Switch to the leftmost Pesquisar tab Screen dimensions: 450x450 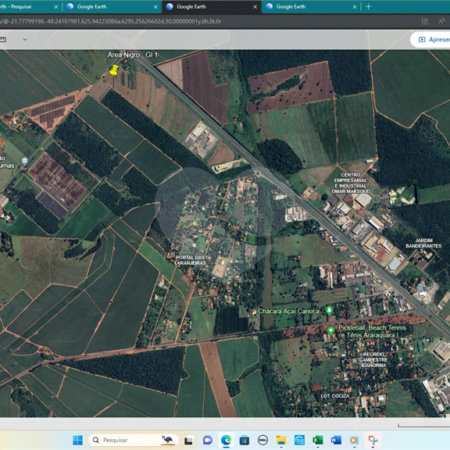point(30,7)
